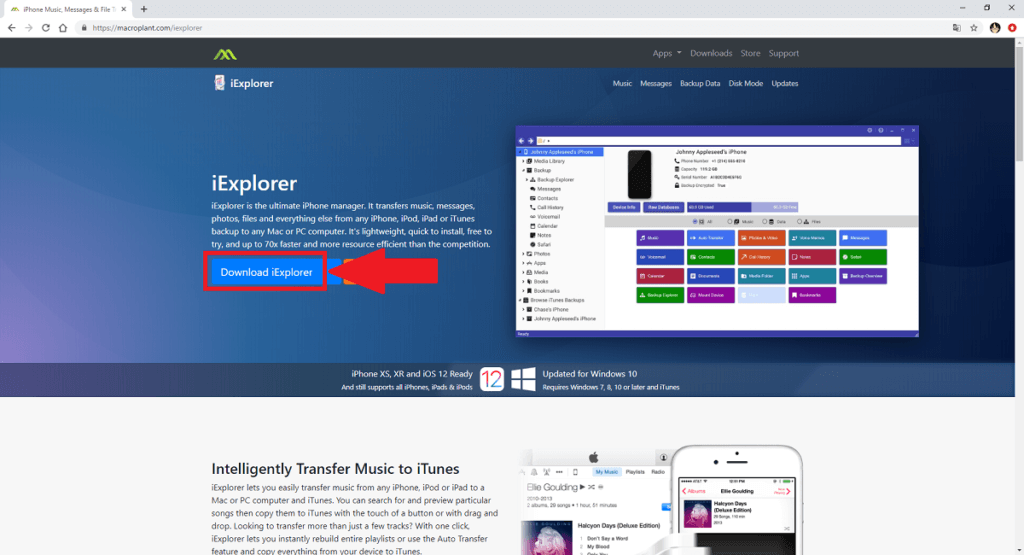Click the browser profile avatar icon
Screen dimensions: 1024x555
(x=995, y=28)
